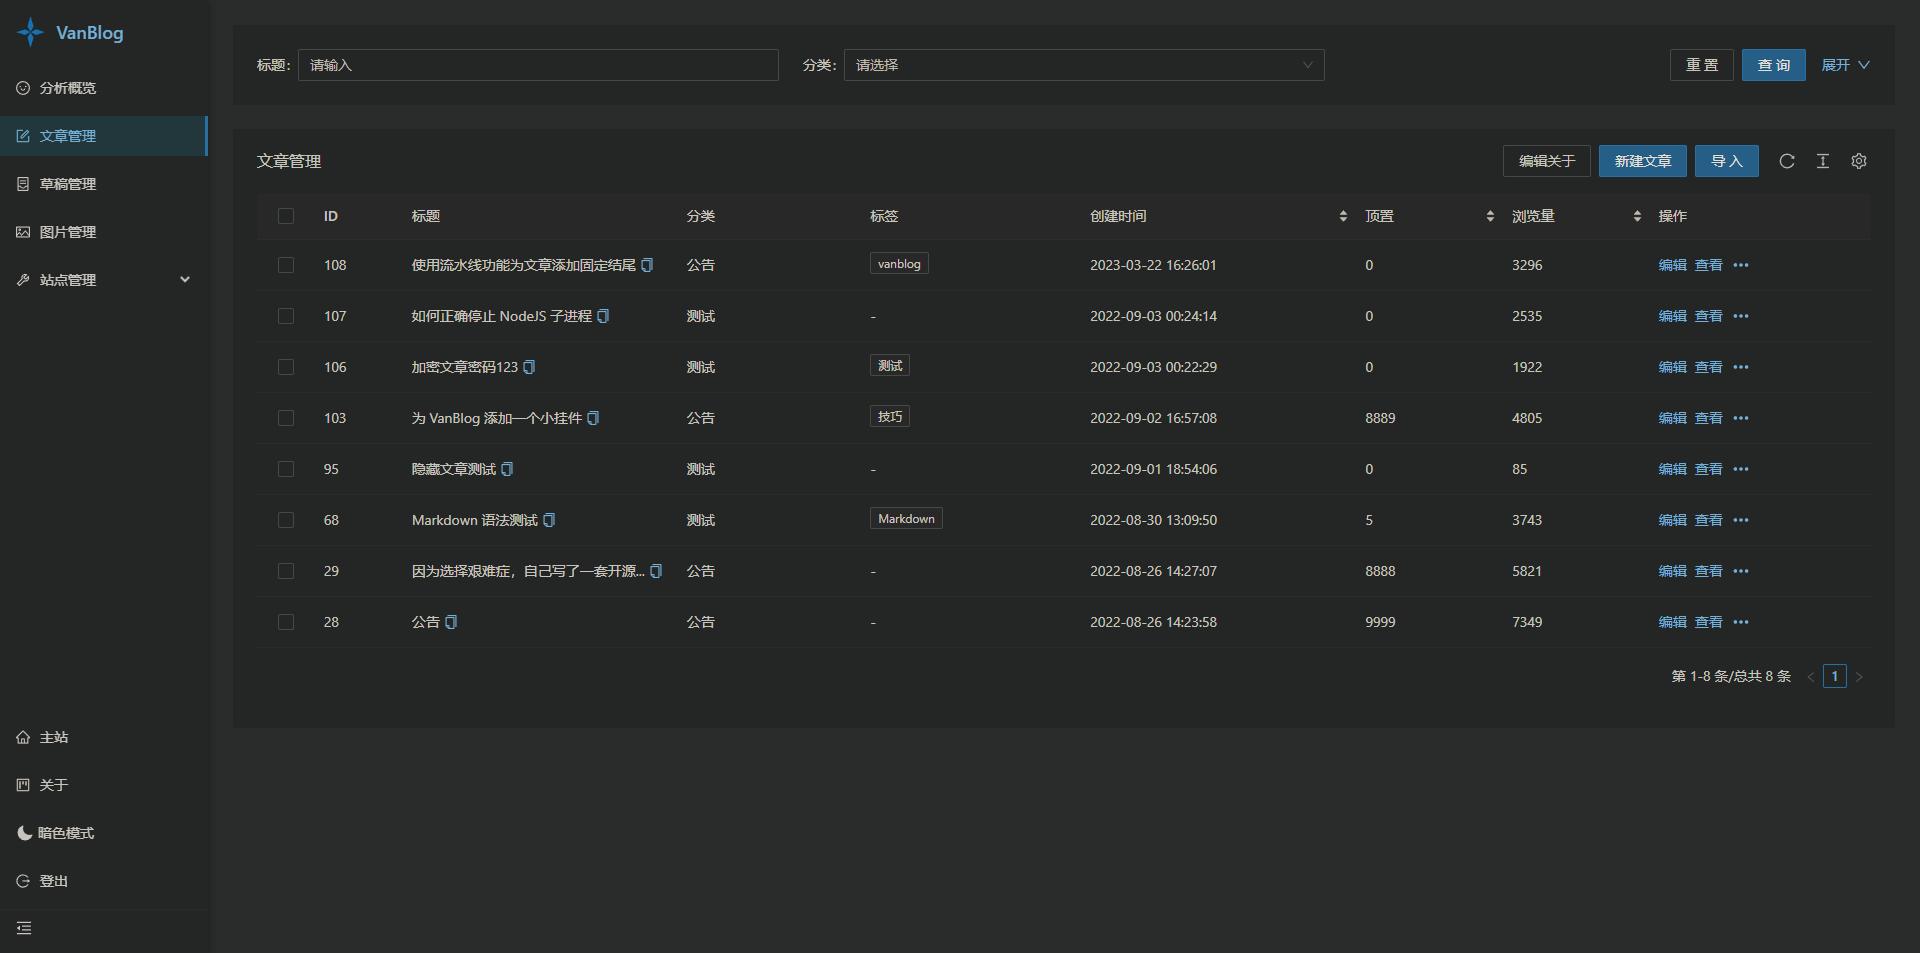Image resolution: width=1920 pixels, height=953 pixels.
Task: Open the 分类 请选择 dropdown
Action: click(1084, 65)
